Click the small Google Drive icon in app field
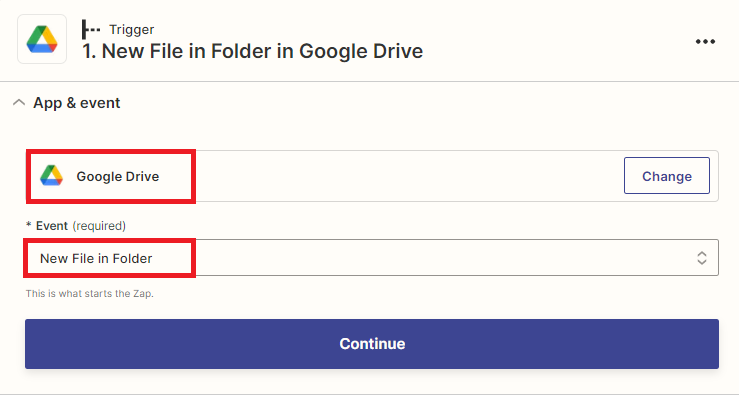The image size is (739, 395). [51, 176]
